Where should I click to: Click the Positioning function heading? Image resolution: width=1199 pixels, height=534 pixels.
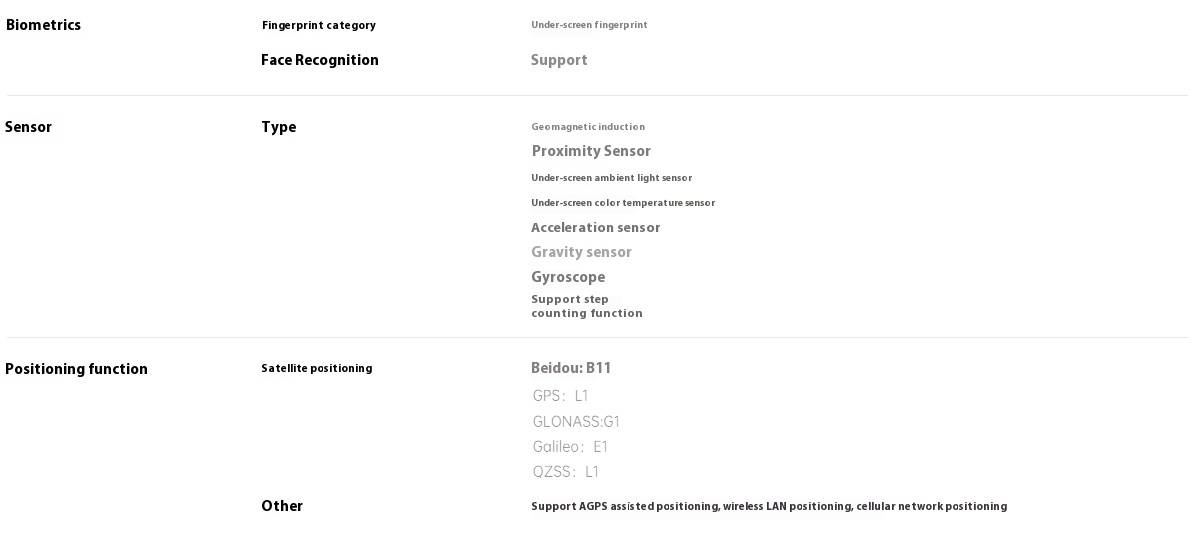76,370
